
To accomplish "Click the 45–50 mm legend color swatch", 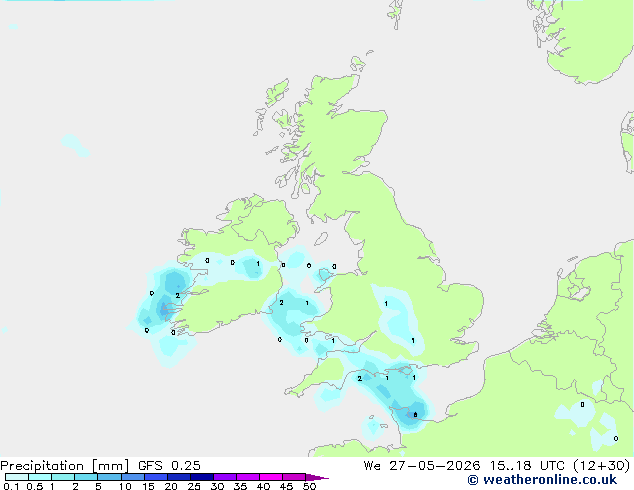I will 294,477.
